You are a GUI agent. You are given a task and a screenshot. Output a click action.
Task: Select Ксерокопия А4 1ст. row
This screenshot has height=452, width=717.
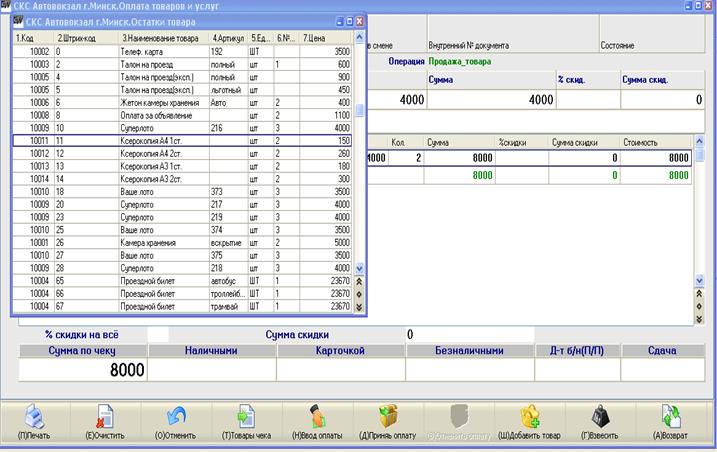[182, 140]
